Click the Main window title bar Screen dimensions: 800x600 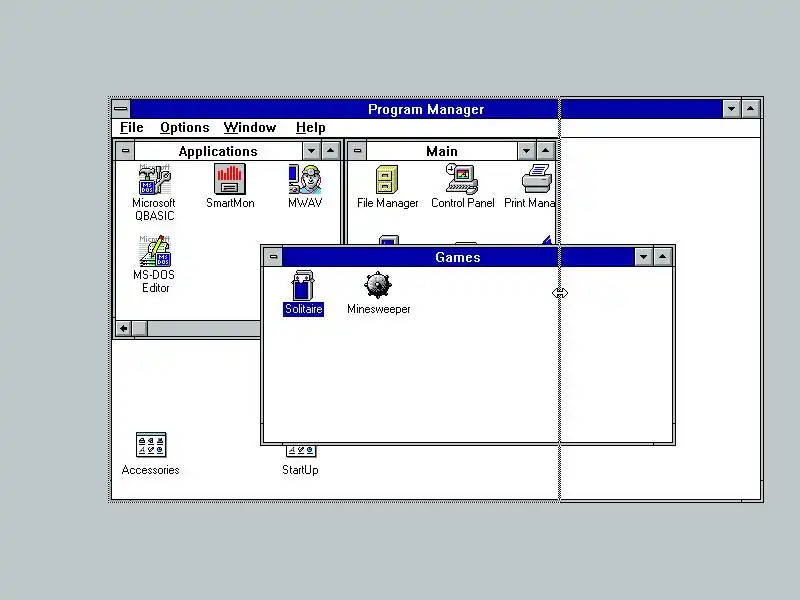coord(442,151)
